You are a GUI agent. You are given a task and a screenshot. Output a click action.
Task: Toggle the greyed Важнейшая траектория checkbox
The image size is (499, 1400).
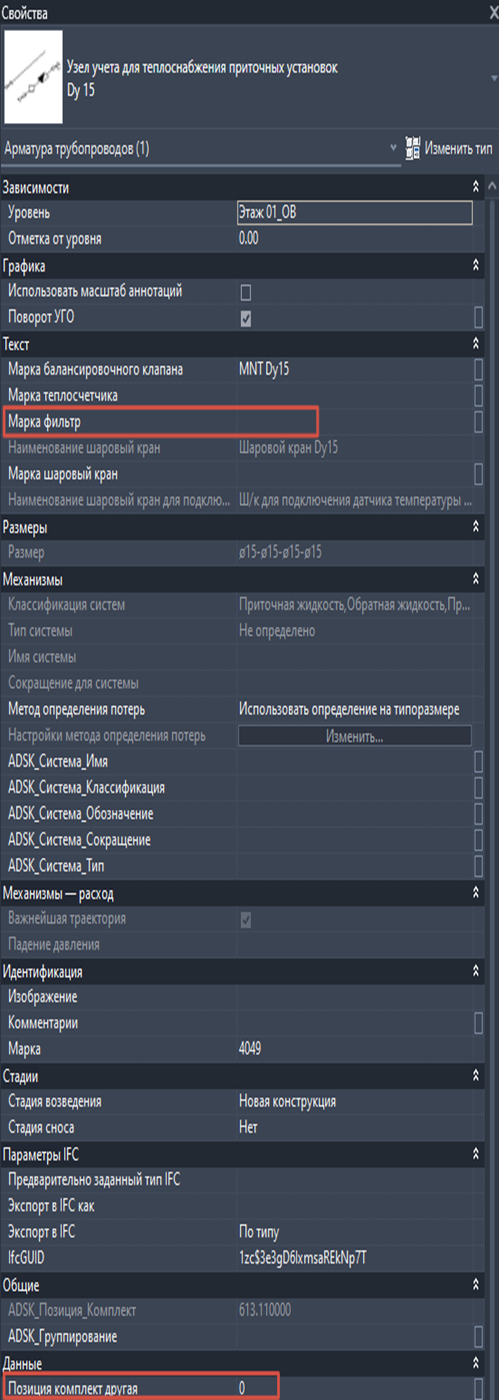[x=245, y=919]
